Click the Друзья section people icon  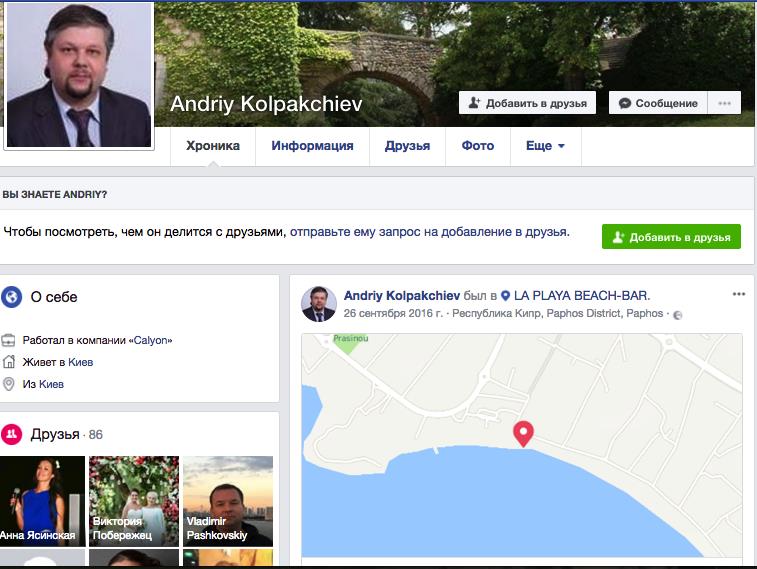click(12, 434)
